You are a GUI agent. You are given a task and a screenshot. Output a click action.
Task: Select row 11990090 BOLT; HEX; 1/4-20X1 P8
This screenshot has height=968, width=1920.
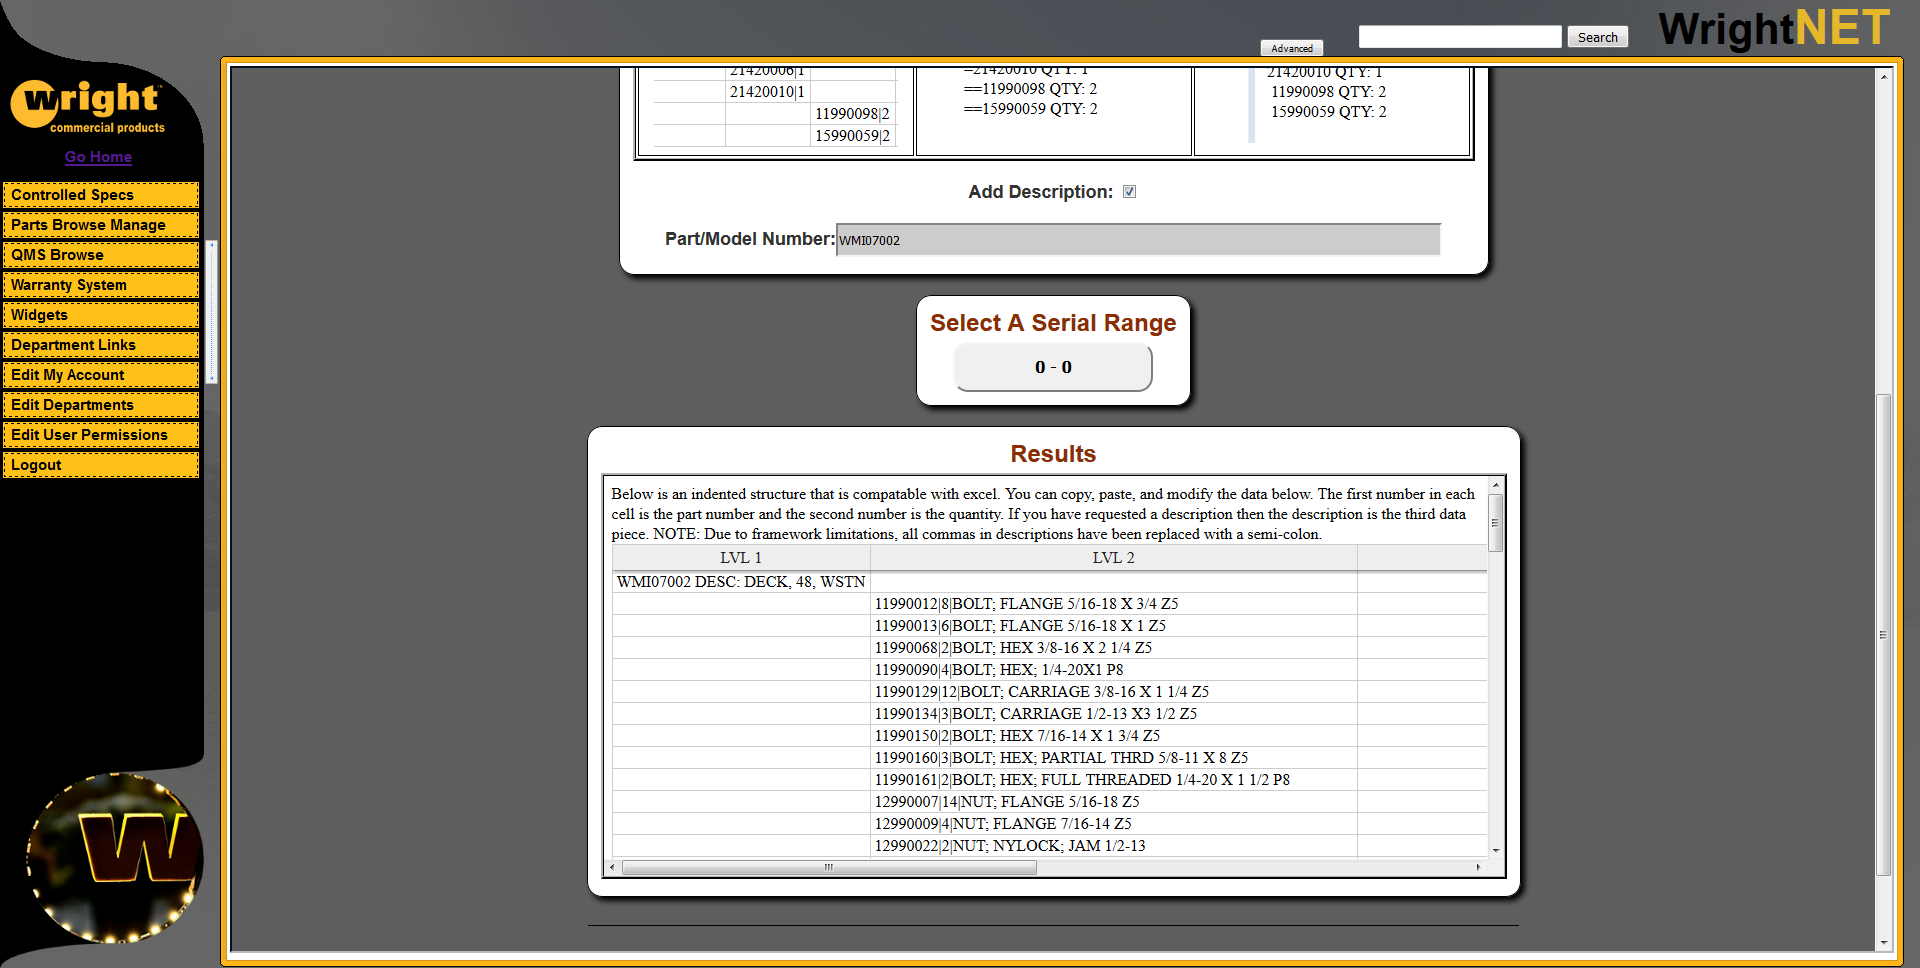(1113, 670)
